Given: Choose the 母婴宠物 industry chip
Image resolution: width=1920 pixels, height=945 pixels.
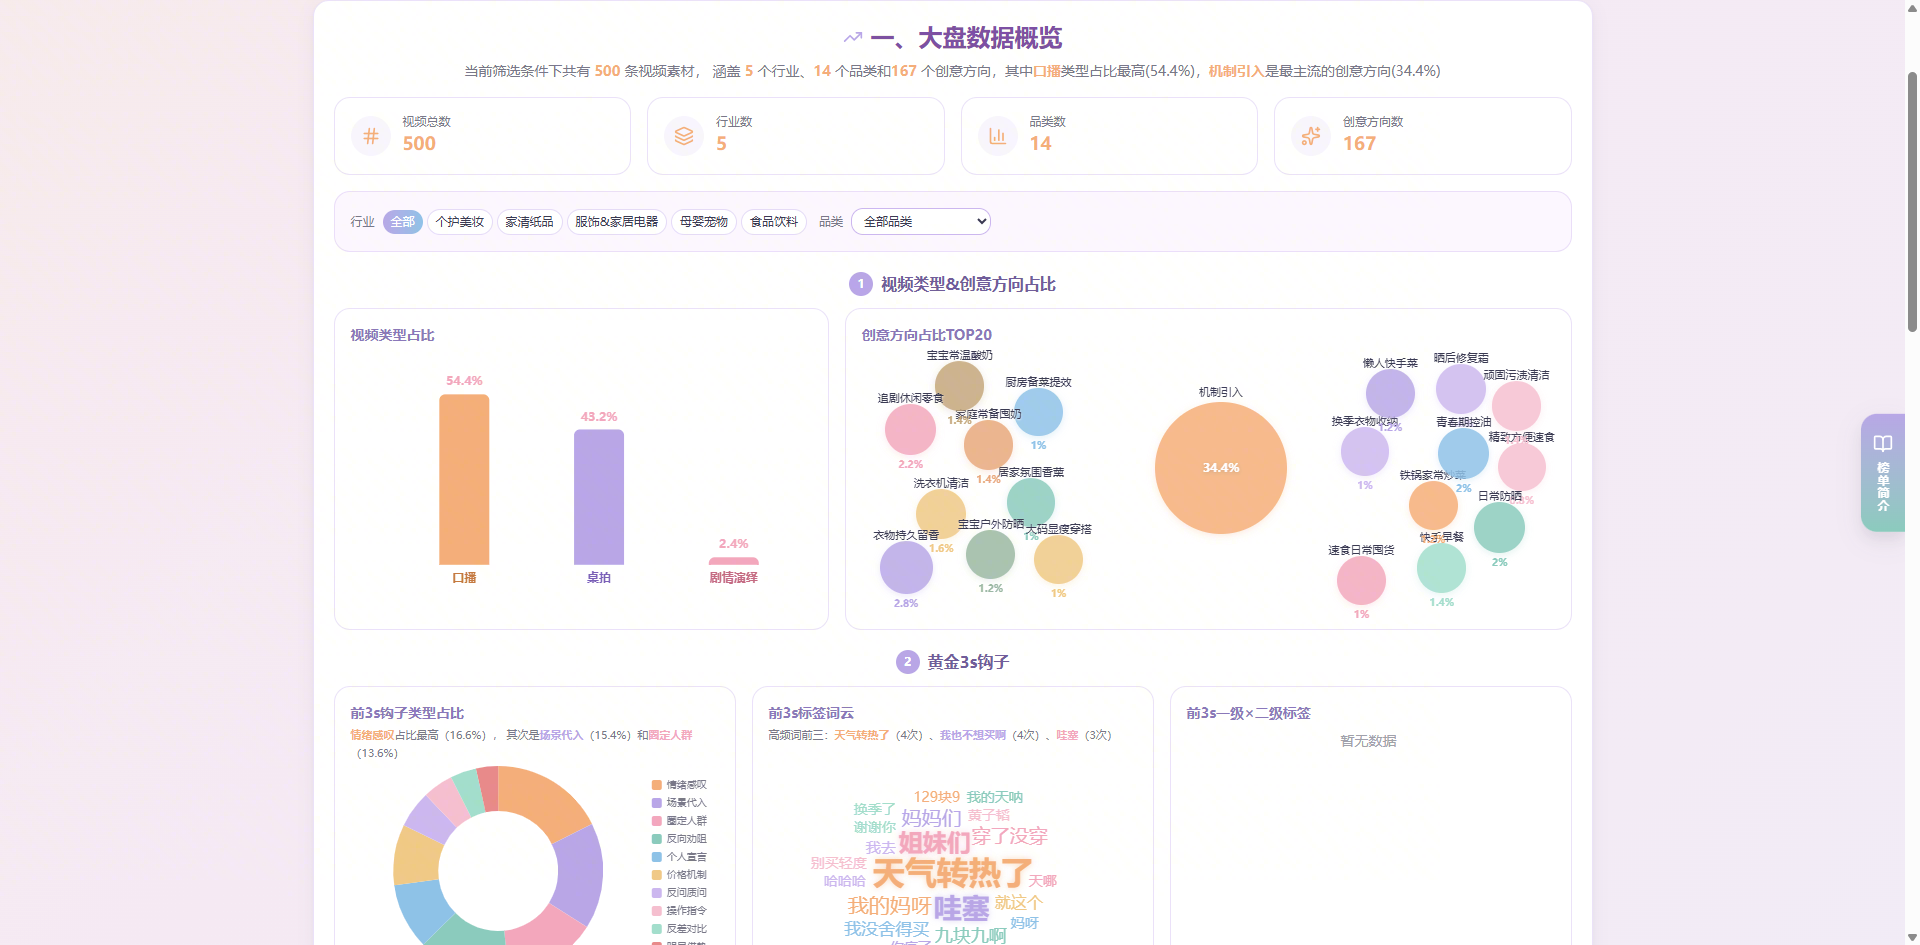Looking at the screenshot, I should click(704, 222).
